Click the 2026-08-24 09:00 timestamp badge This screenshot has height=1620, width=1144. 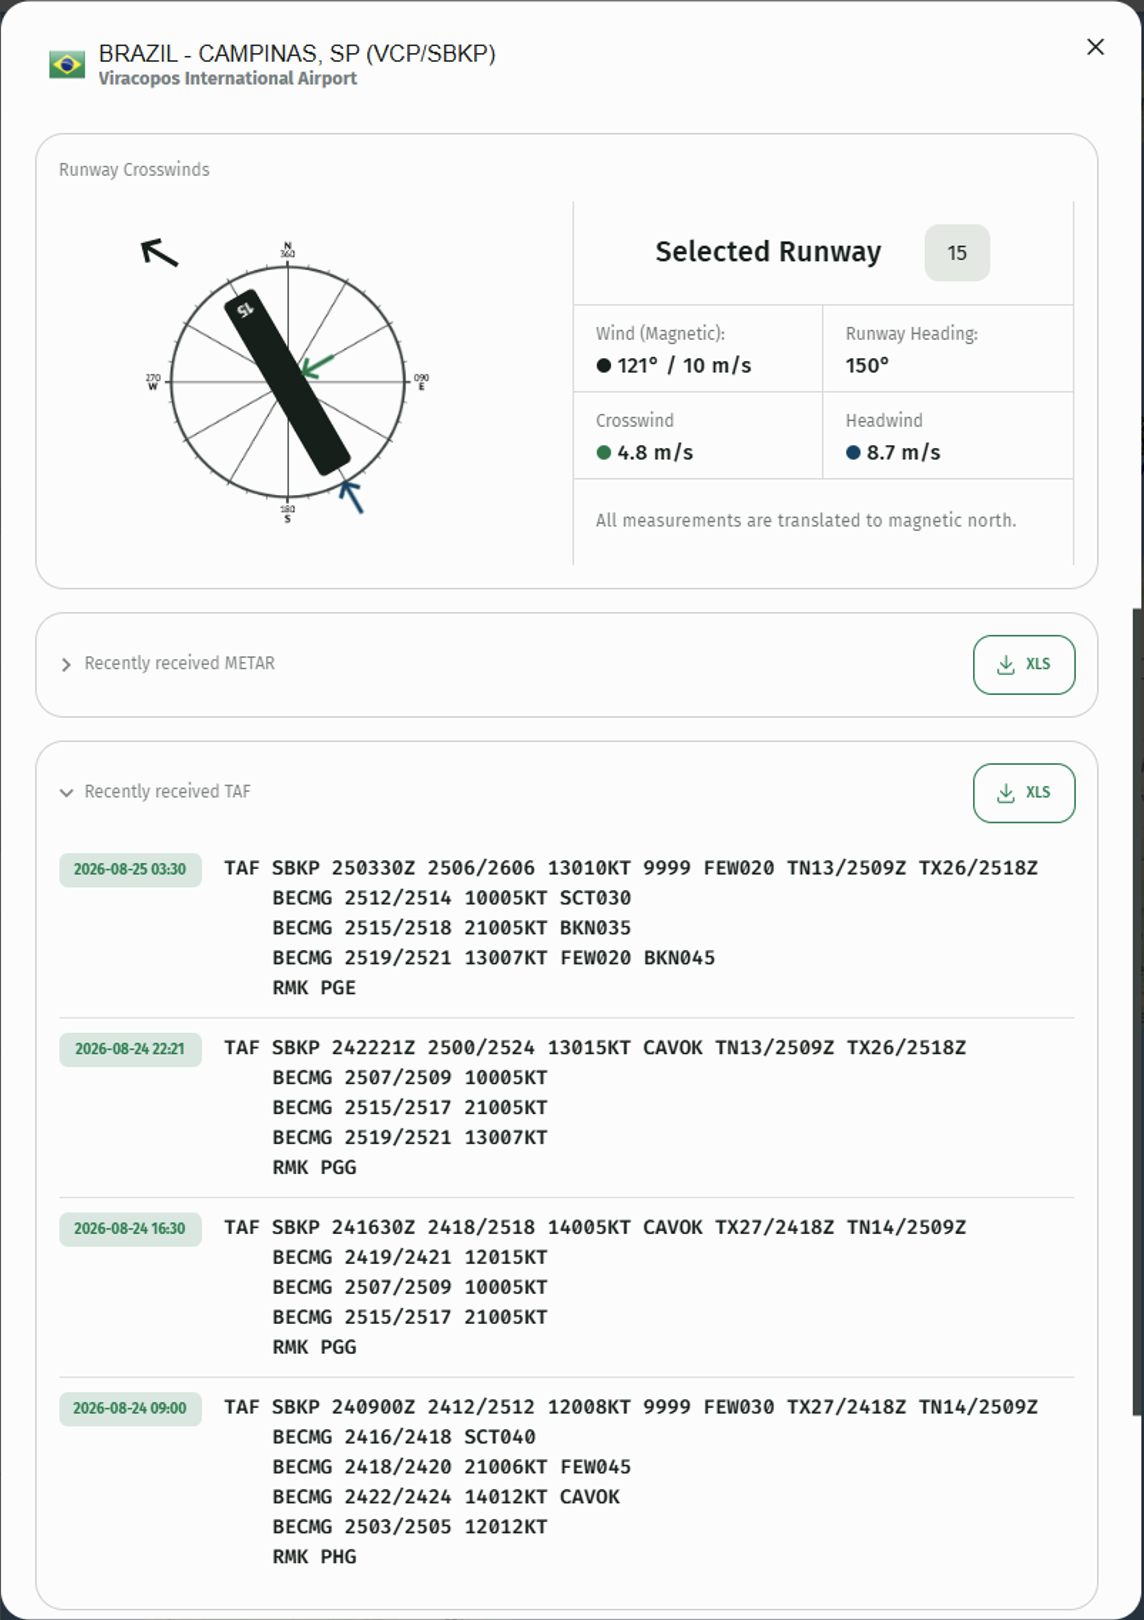pos(130,1408)
